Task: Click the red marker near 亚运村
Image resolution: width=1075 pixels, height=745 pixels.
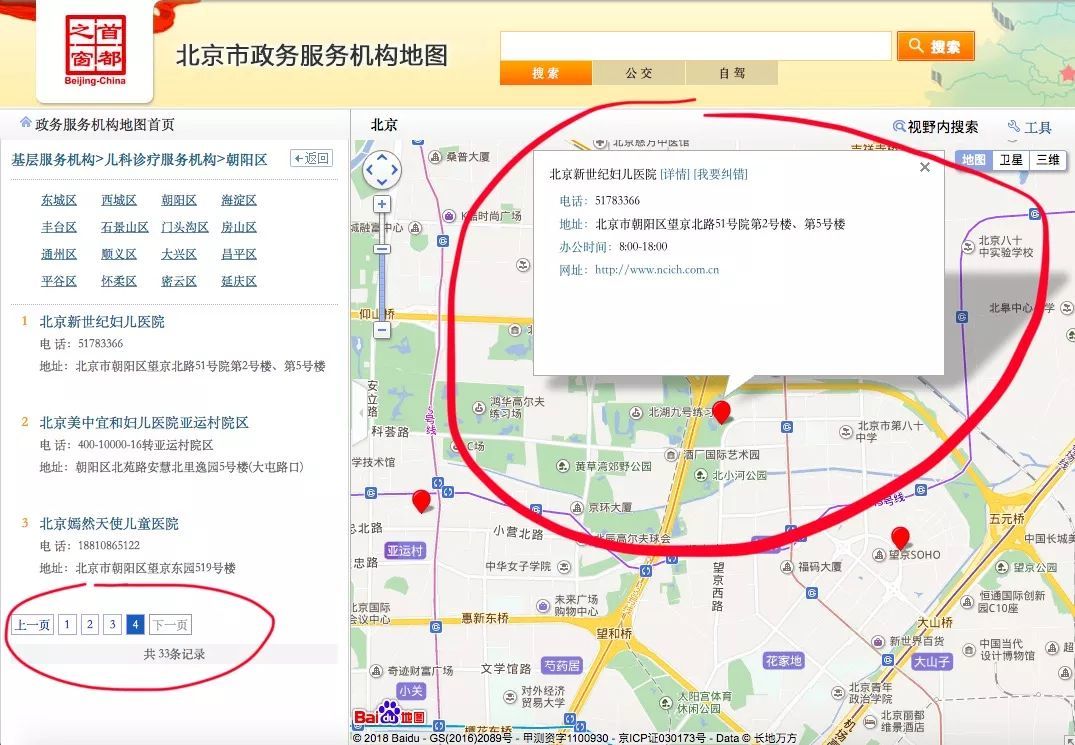Action: pos(422,501)
